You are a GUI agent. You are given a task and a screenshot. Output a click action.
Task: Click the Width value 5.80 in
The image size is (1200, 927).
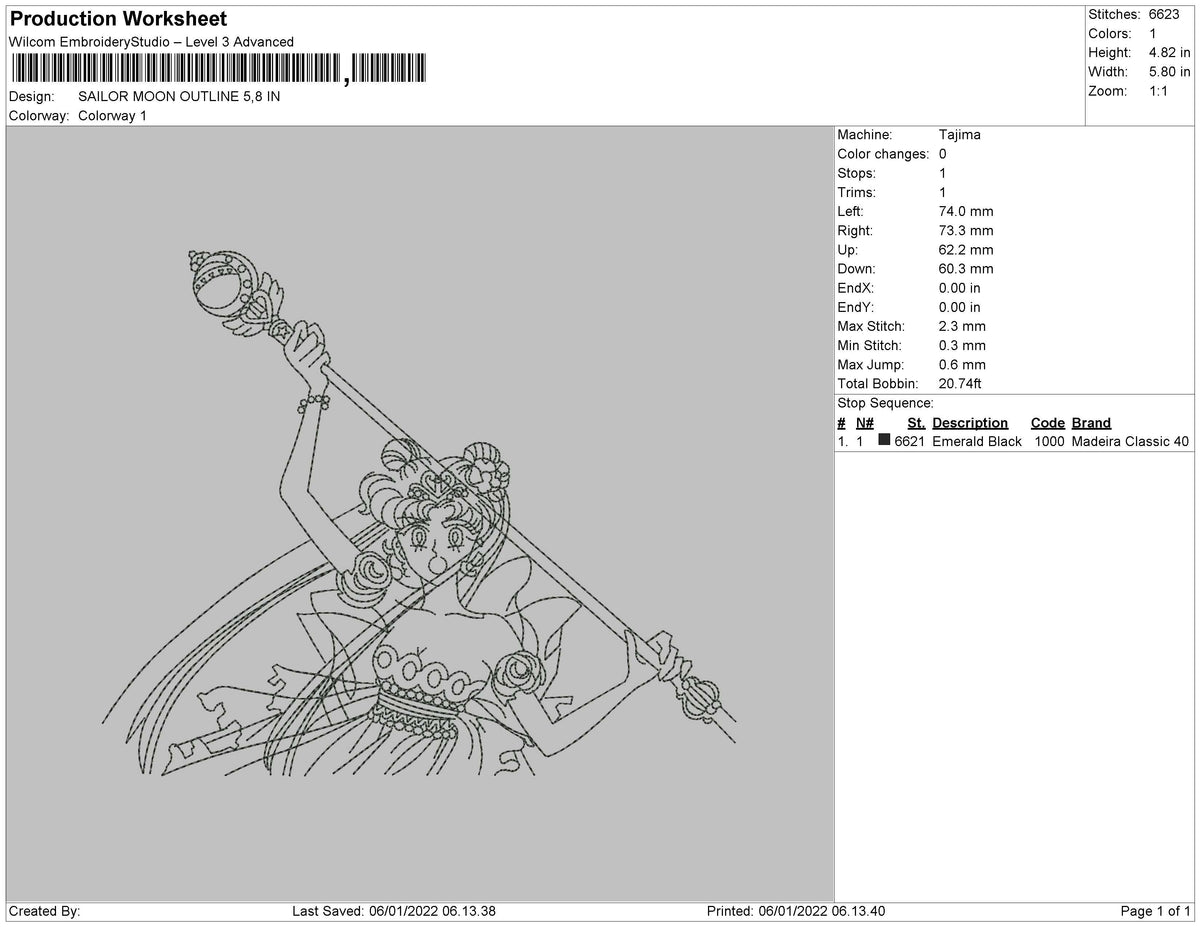coord(1169,72)
